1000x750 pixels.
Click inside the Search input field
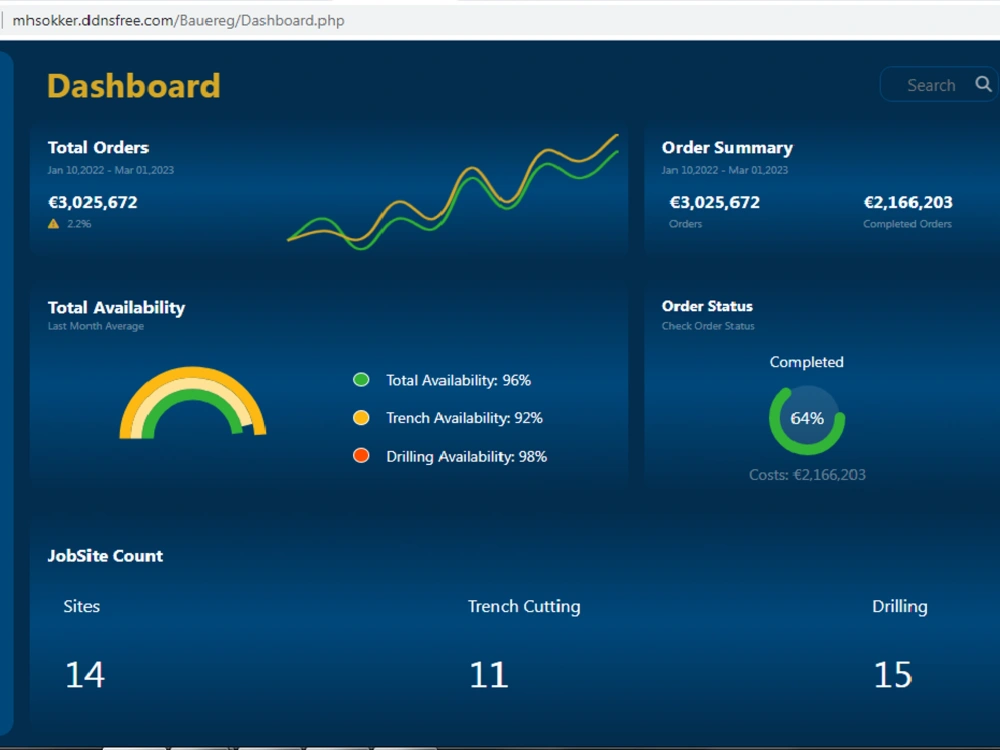pyautogui.click(x=930, y=84)
